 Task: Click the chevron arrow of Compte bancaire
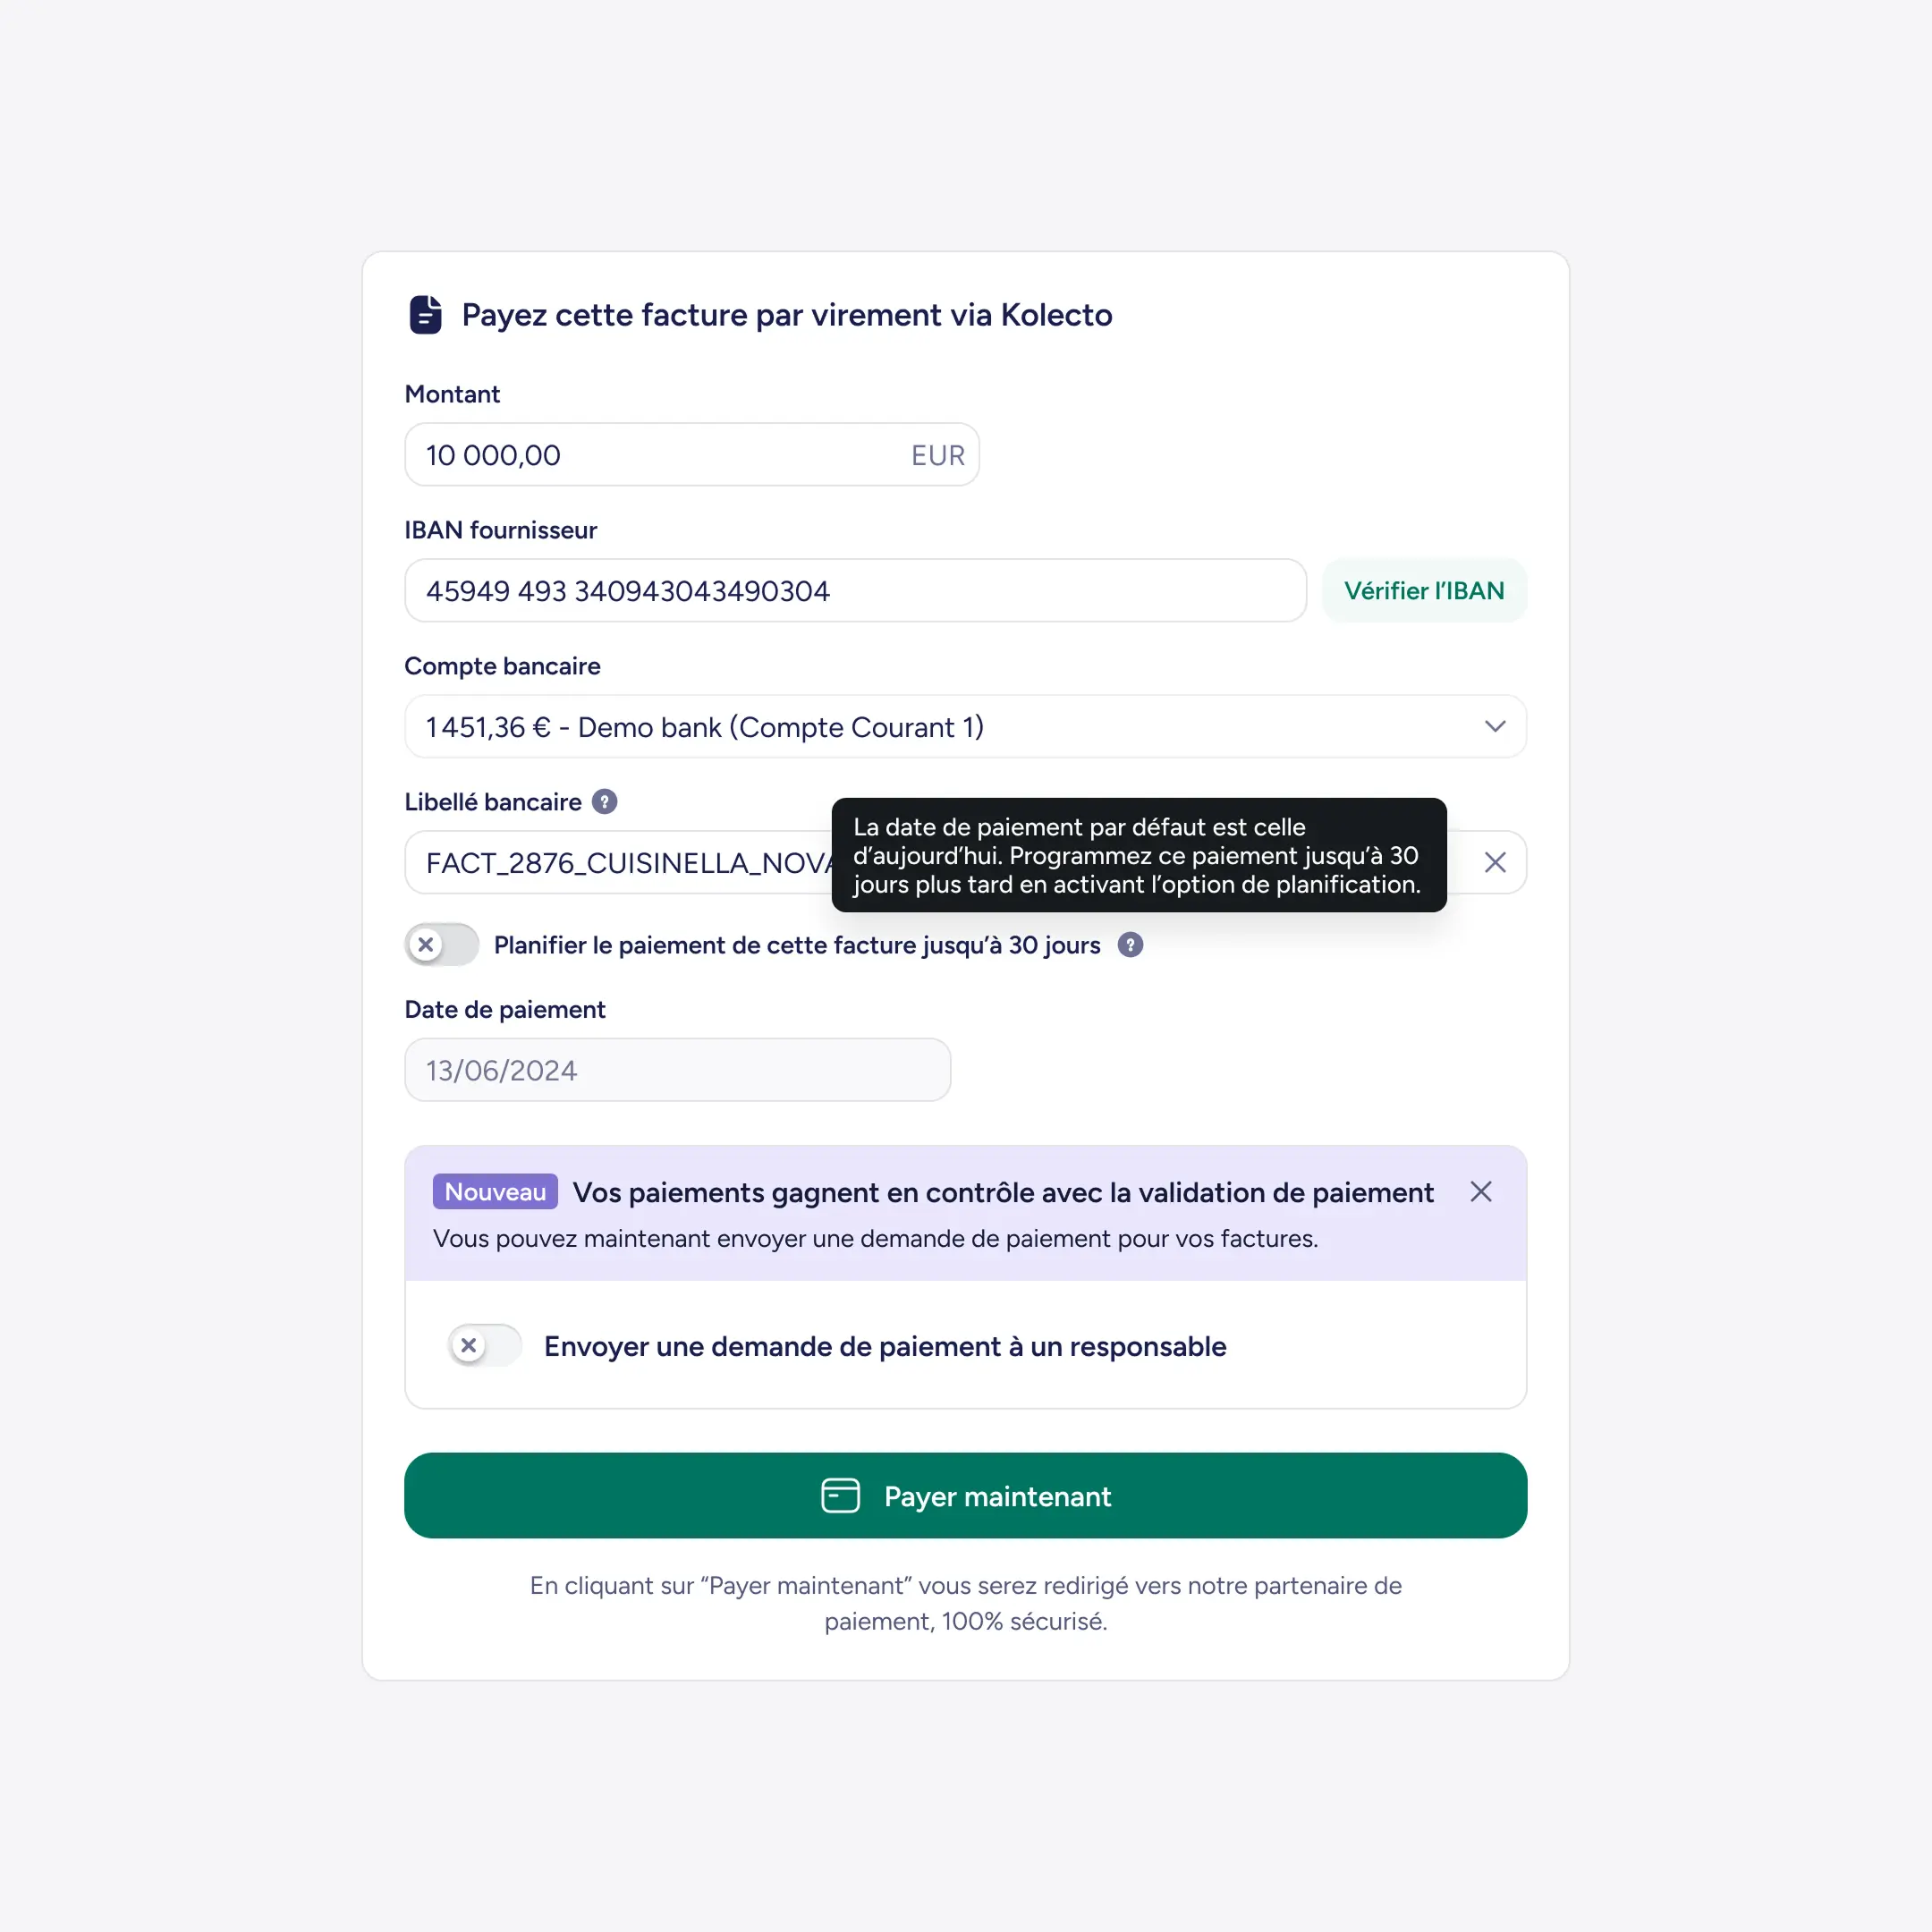pos(1494,726)
